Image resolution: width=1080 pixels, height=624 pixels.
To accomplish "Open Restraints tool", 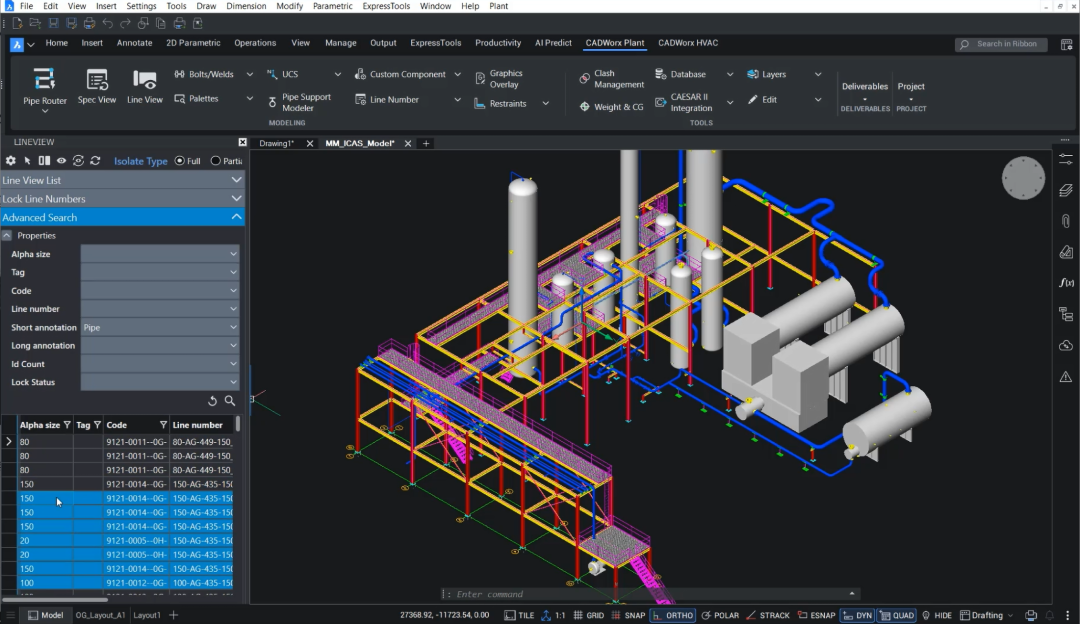I will pyautogui.click(x=501, y=103).
